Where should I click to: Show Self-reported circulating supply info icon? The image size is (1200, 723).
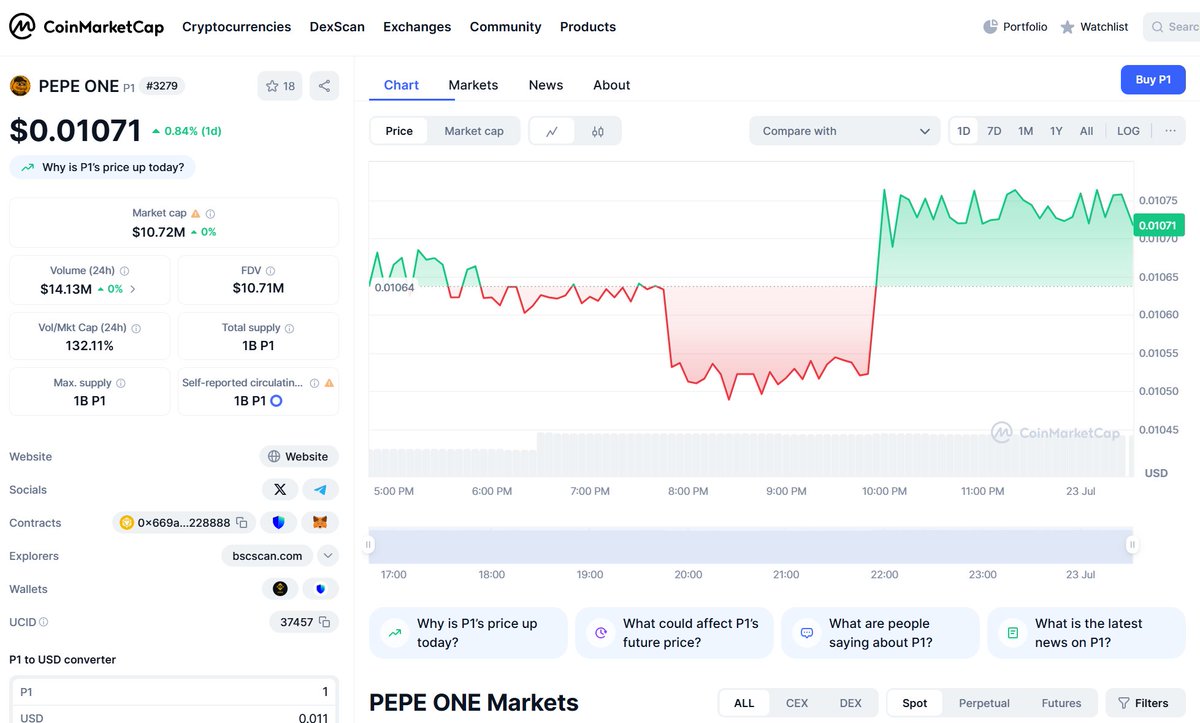[x=314, y=383]
